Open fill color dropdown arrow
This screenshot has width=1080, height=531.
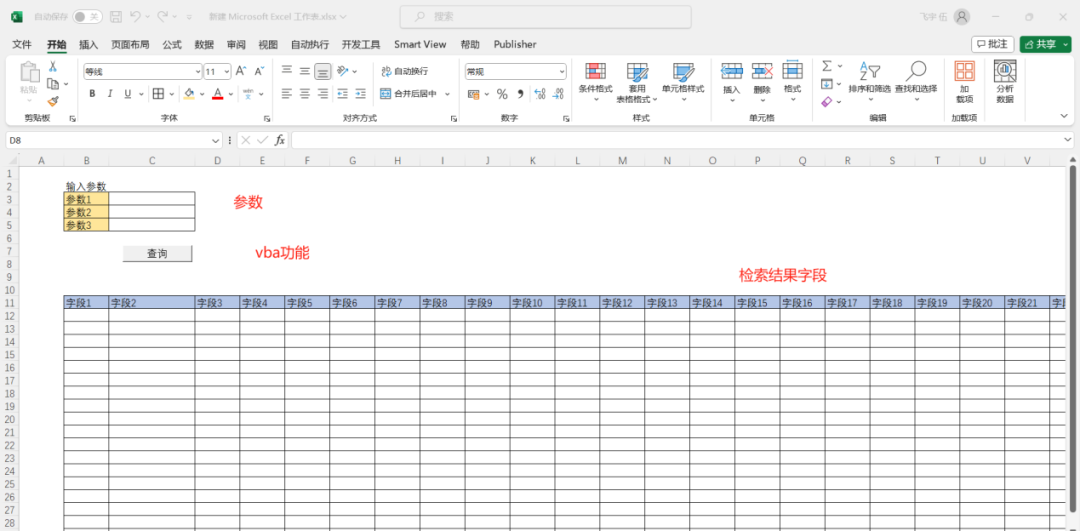click(x=202, y=94)
